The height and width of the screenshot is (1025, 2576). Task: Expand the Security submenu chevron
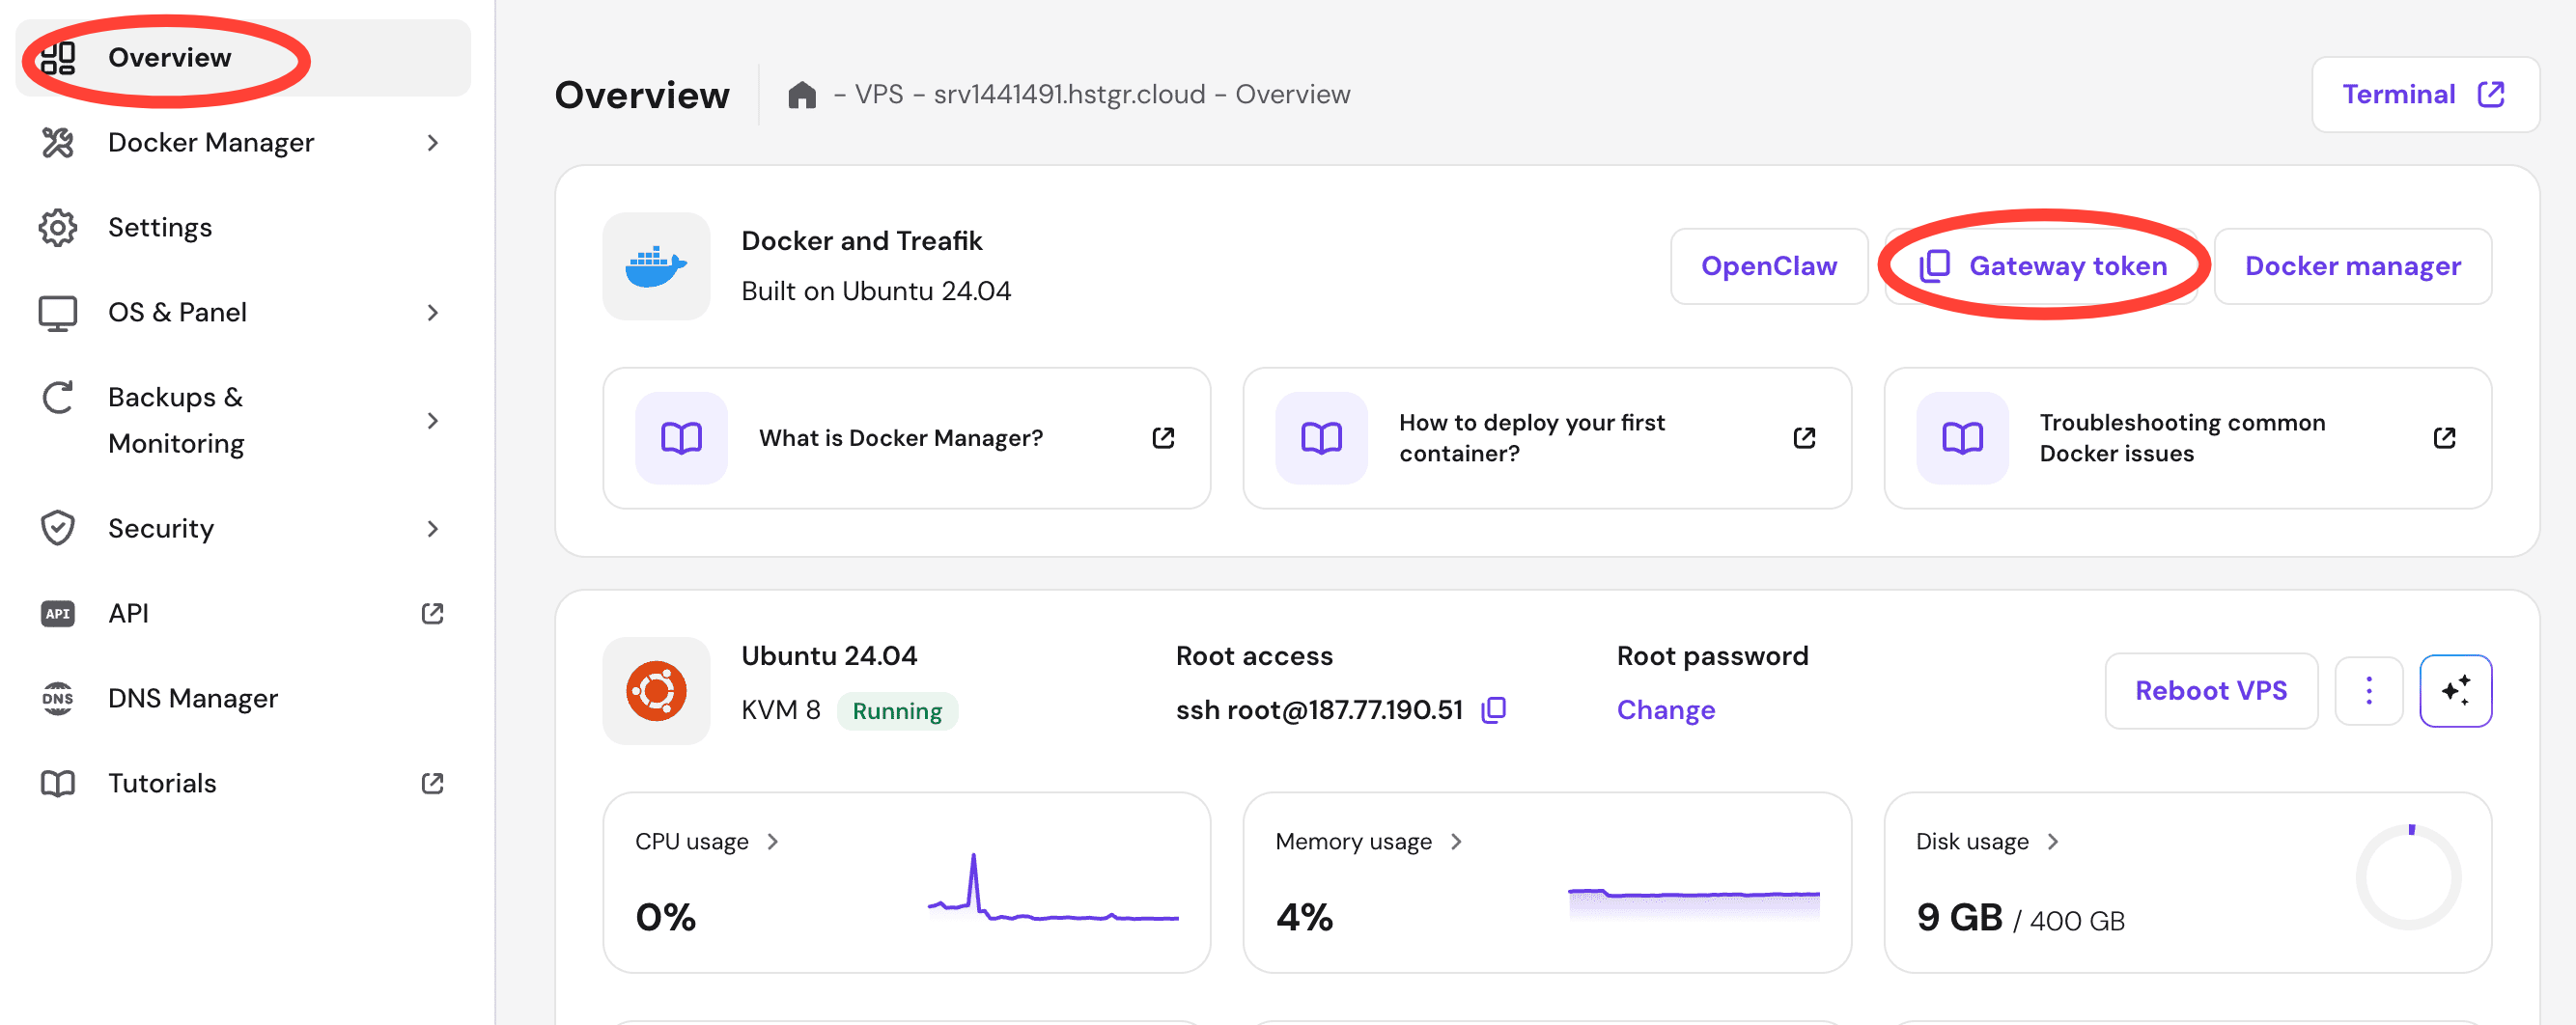(x=433, y=528)
